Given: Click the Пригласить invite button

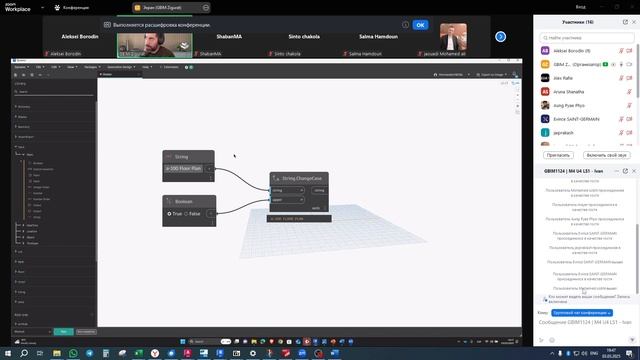Looking at the screenshot, I should point(558,156).
